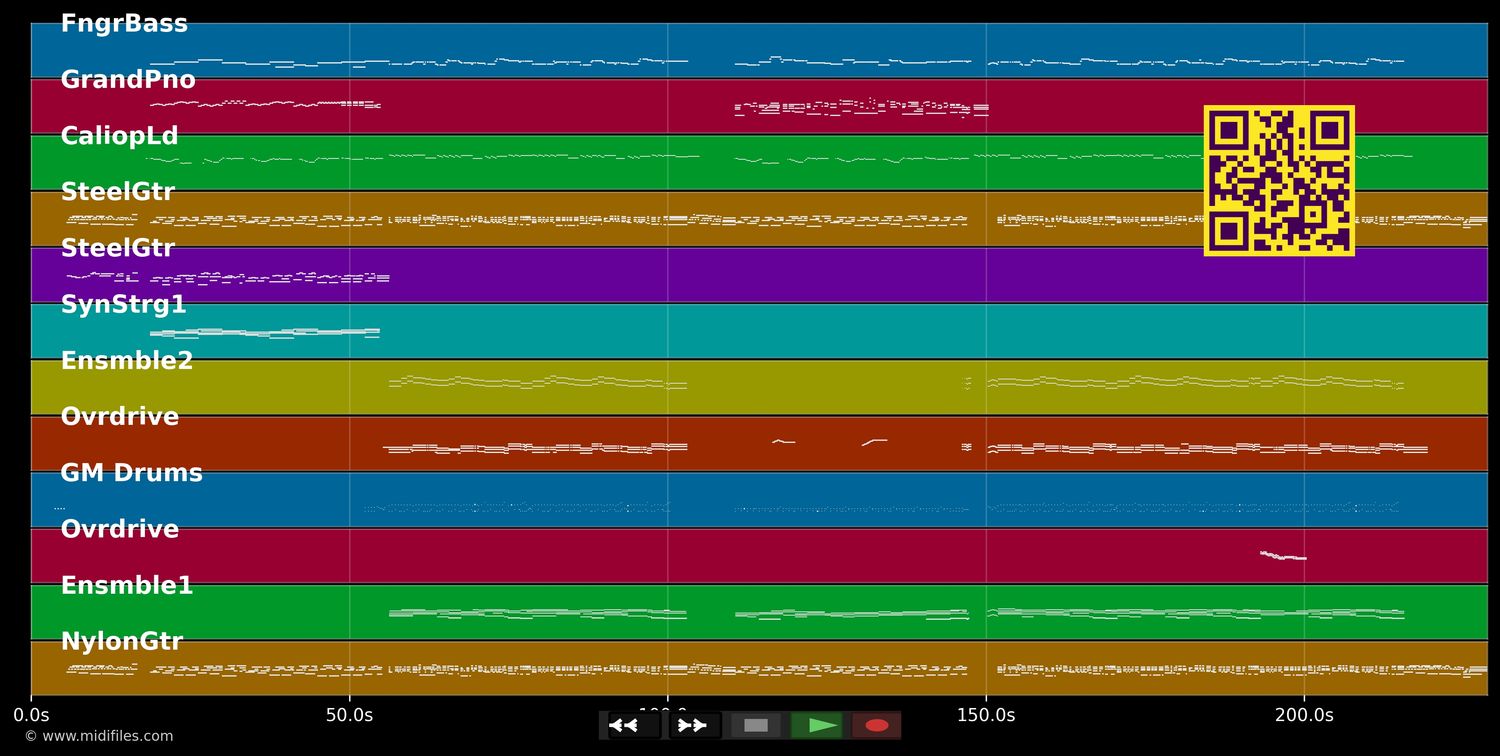The image size is (1500, 756).
Task: Select the Ensmble2 track label
Action: click(x=127, y=361)
